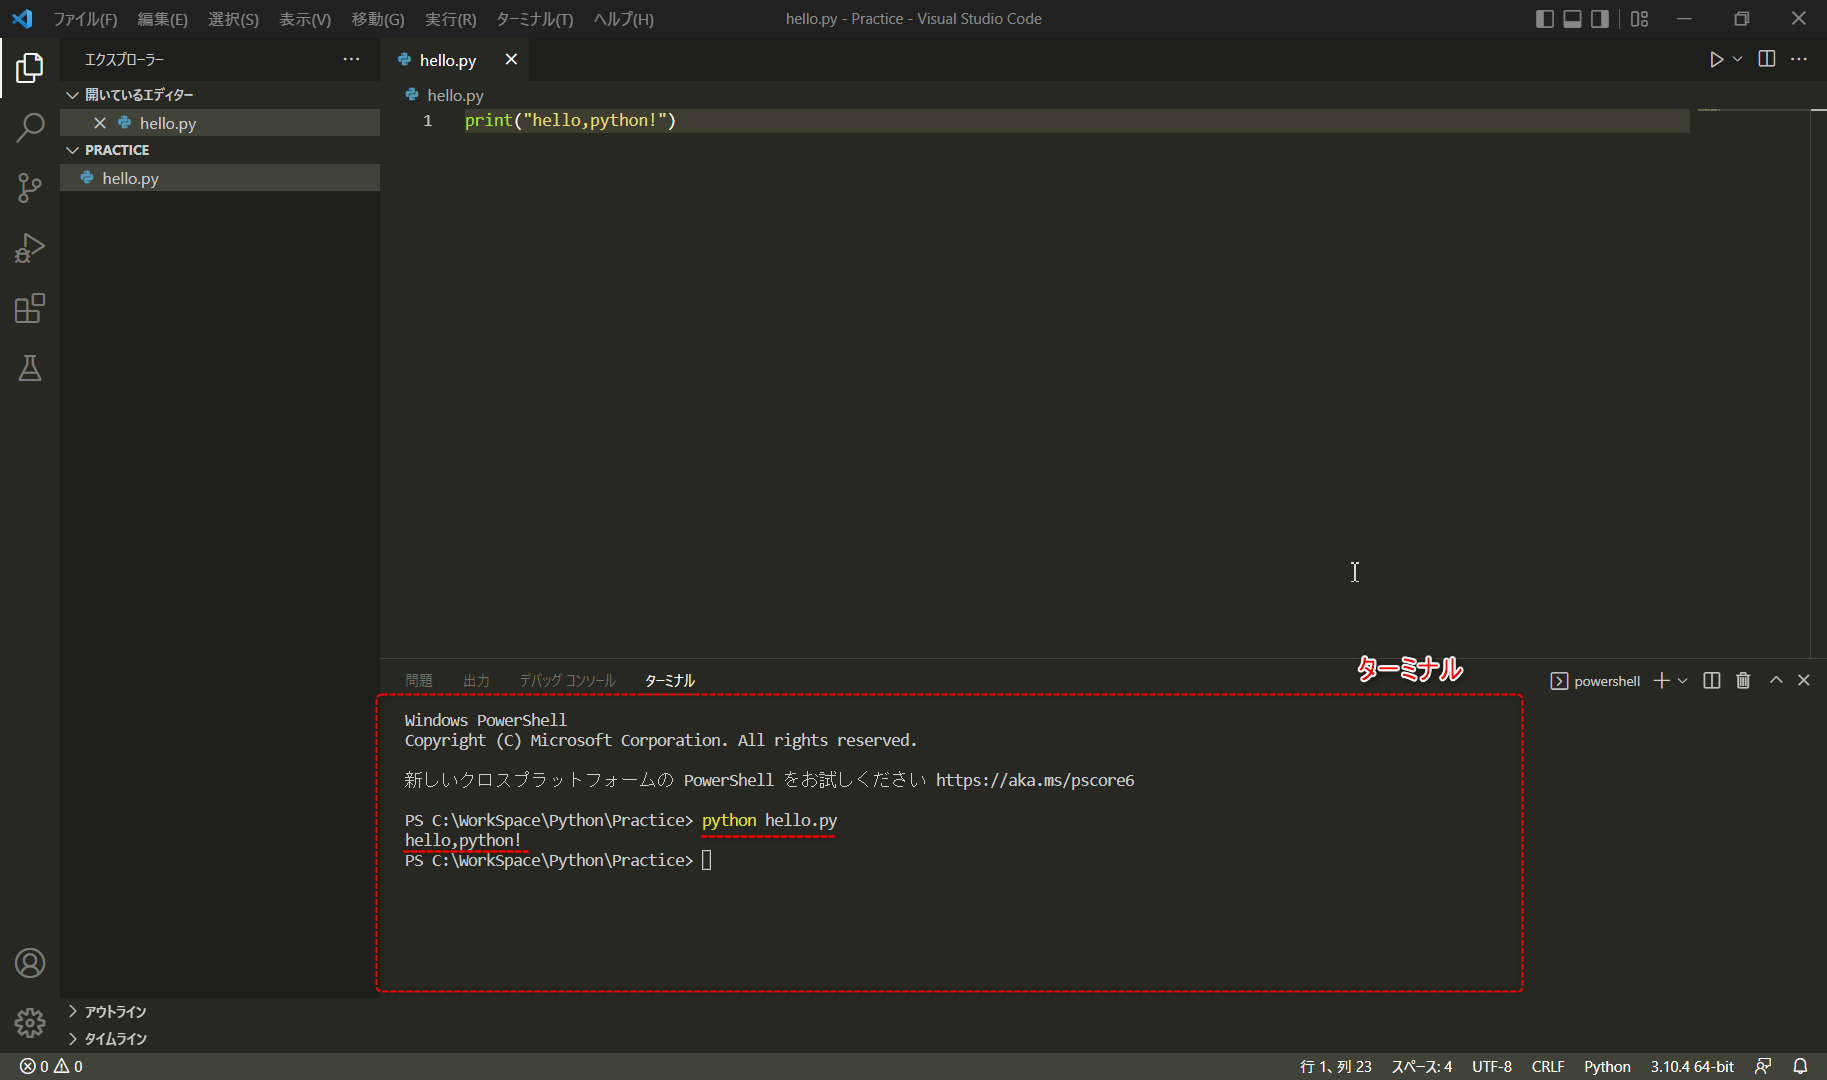Open the 編集(E) menu
Image resolution: width=1827 pixels, height=1080 pixels.
163,19
